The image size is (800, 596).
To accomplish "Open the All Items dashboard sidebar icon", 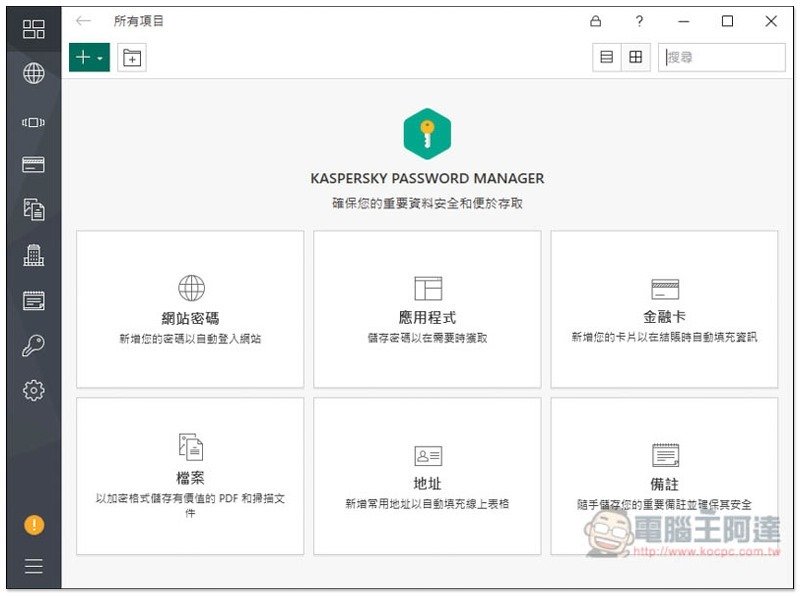I will coord(33,29).
